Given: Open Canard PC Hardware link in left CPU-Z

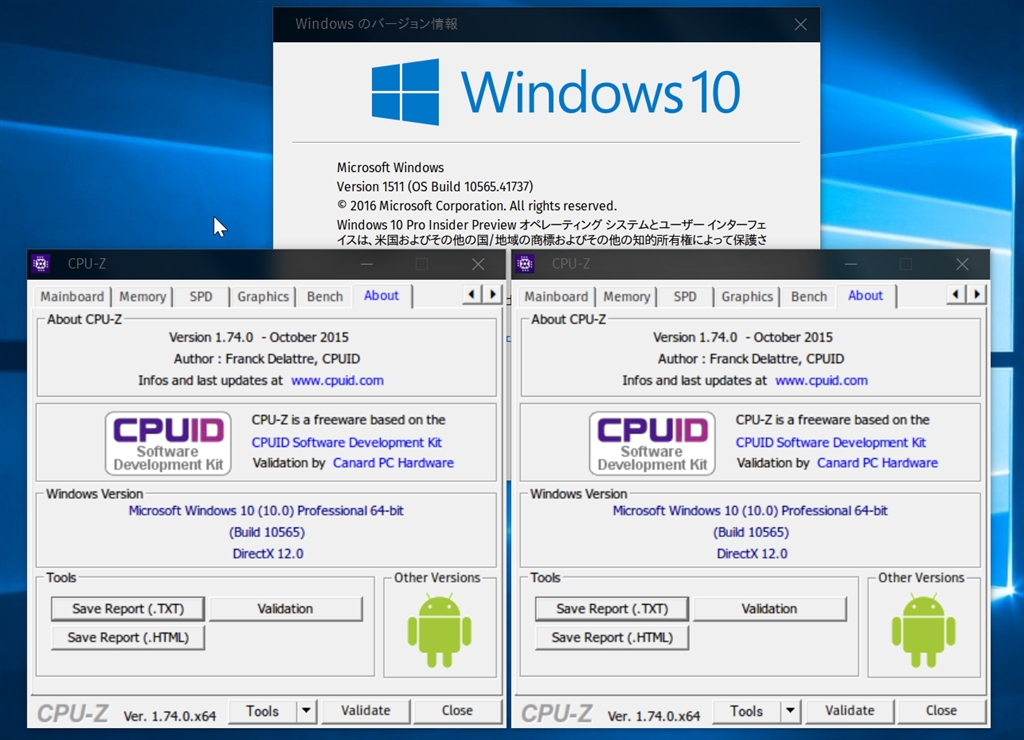Looking at the screenshot, I should pos(393,462).
